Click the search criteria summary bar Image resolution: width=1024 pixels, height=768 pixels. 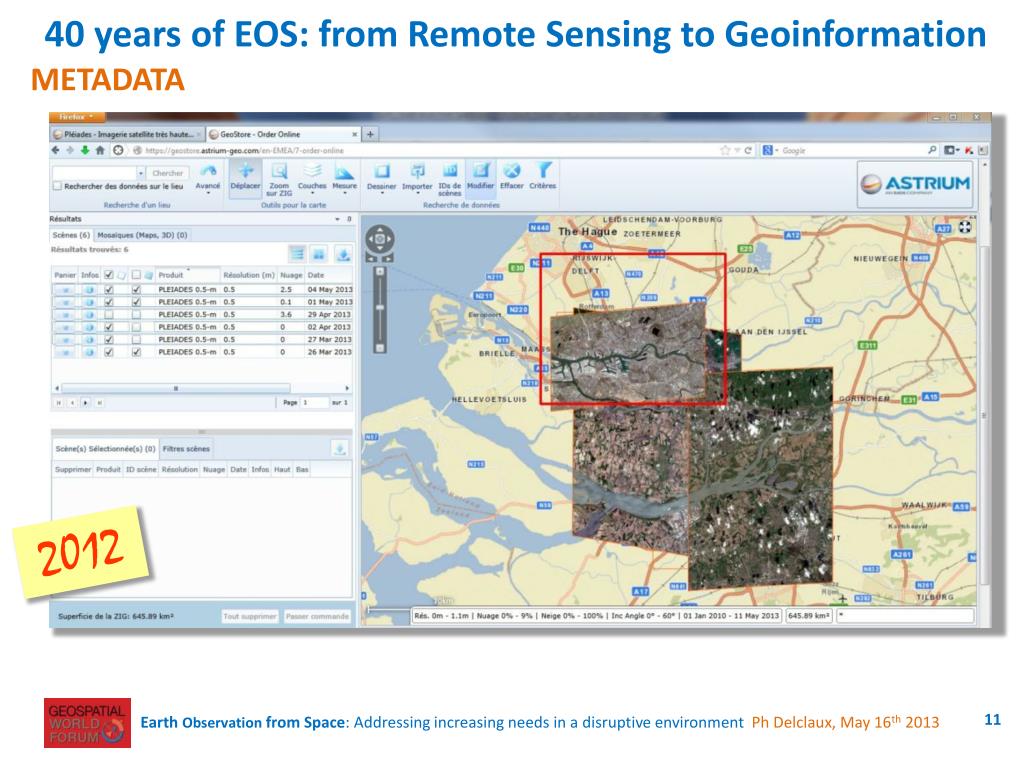coord(596,616)
